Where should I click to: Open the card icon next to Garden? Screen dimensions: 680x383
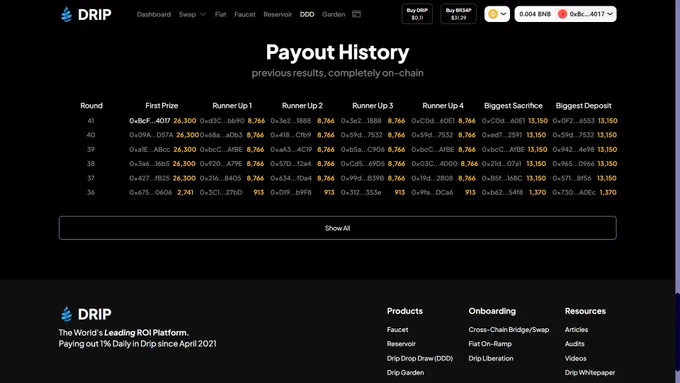[x=356, y=14]
